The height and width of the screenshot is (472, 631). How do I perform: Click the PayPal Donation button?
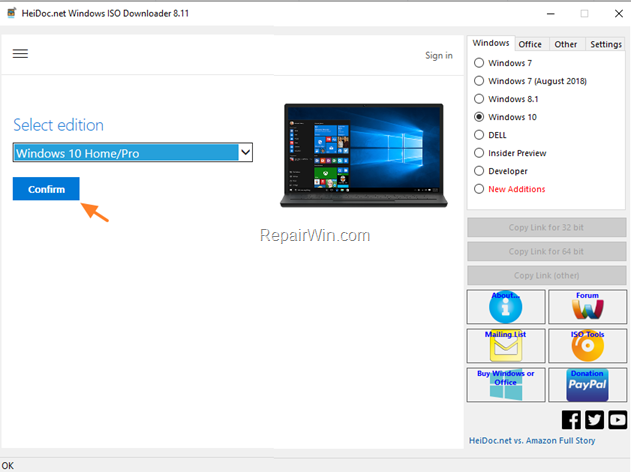pyautogui.click(x=588, y=385)
